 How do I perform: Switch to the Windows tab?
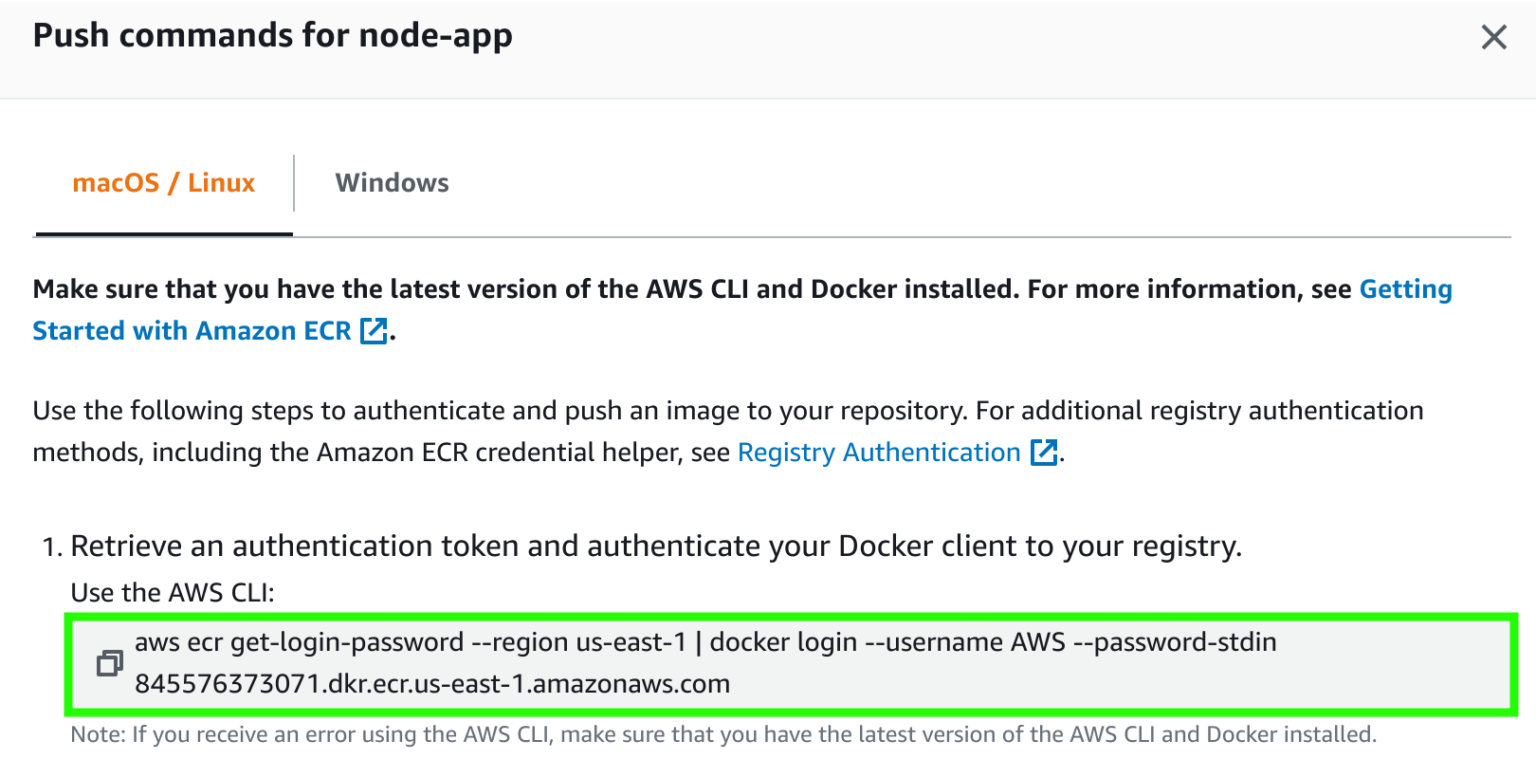[392, 182]
